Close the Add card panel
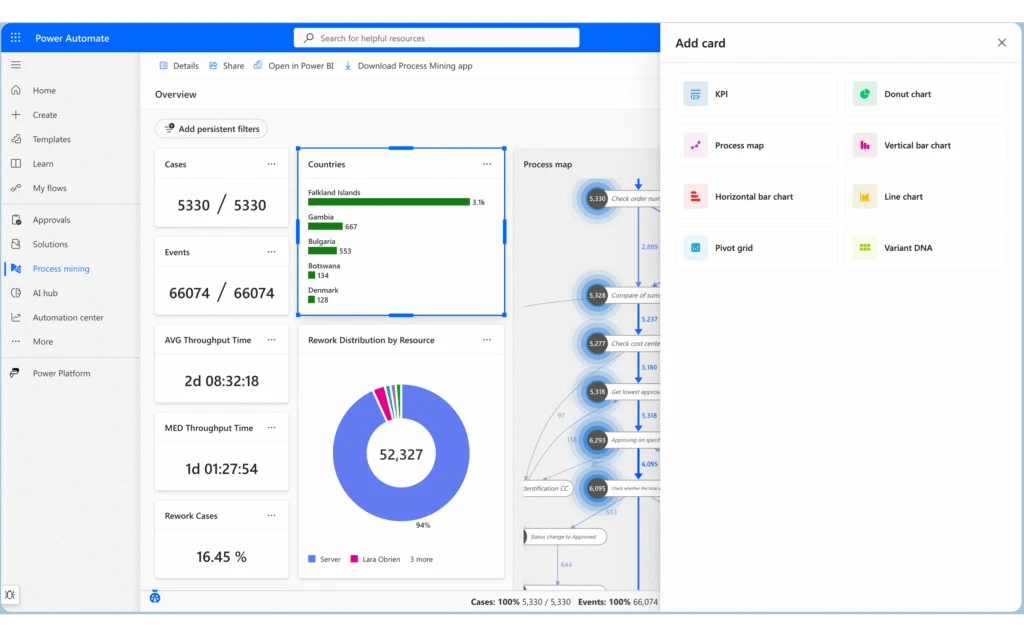The image size is (1024, 637). pos(1001,43)
